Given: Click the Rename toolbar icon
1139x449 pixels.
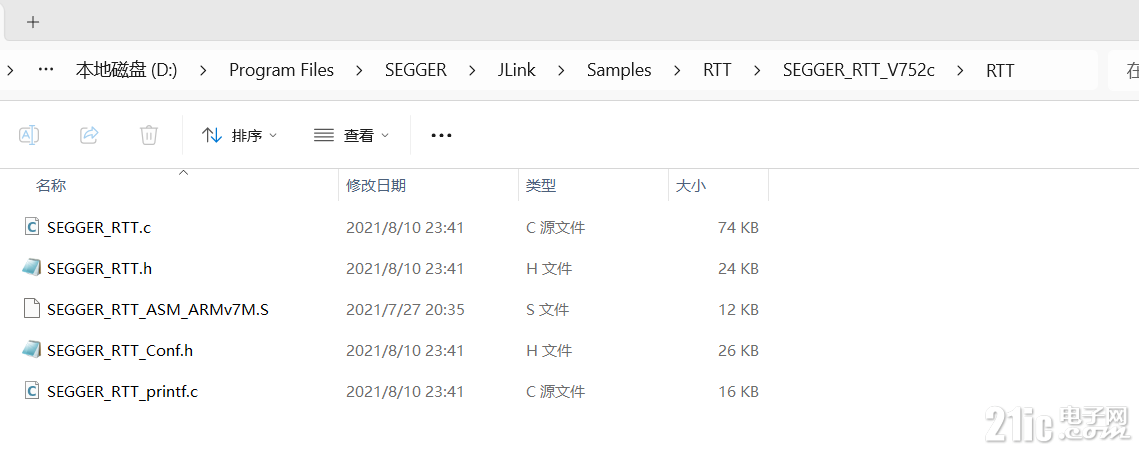Looking at the screenshot, I should tap(28, 134).
